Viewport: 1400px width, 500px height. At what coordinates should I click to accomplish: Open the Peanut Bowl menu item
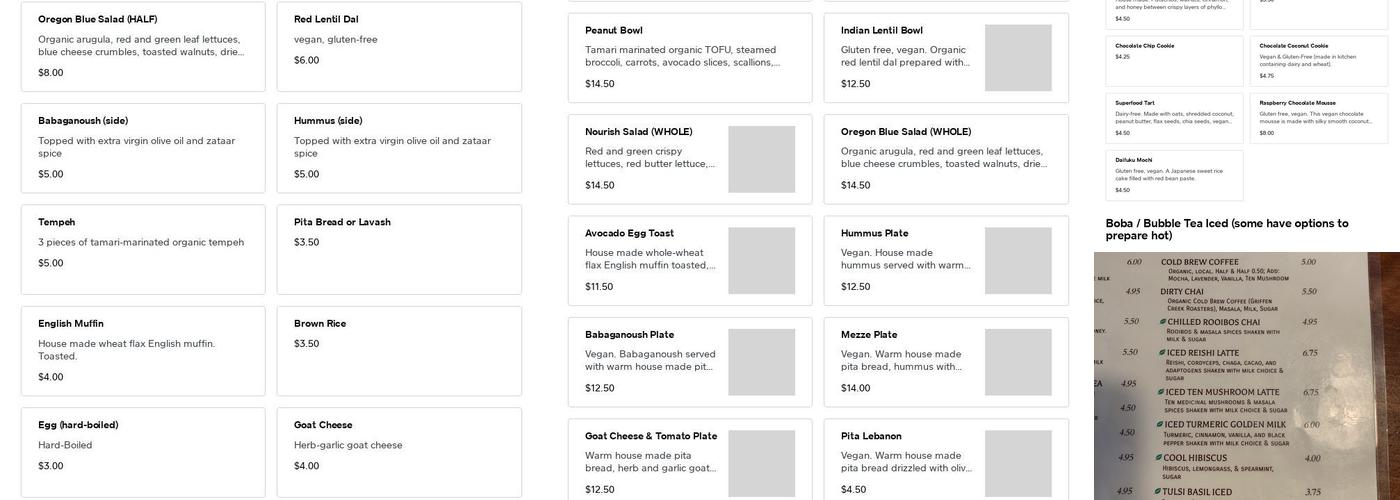pos(690,57)
